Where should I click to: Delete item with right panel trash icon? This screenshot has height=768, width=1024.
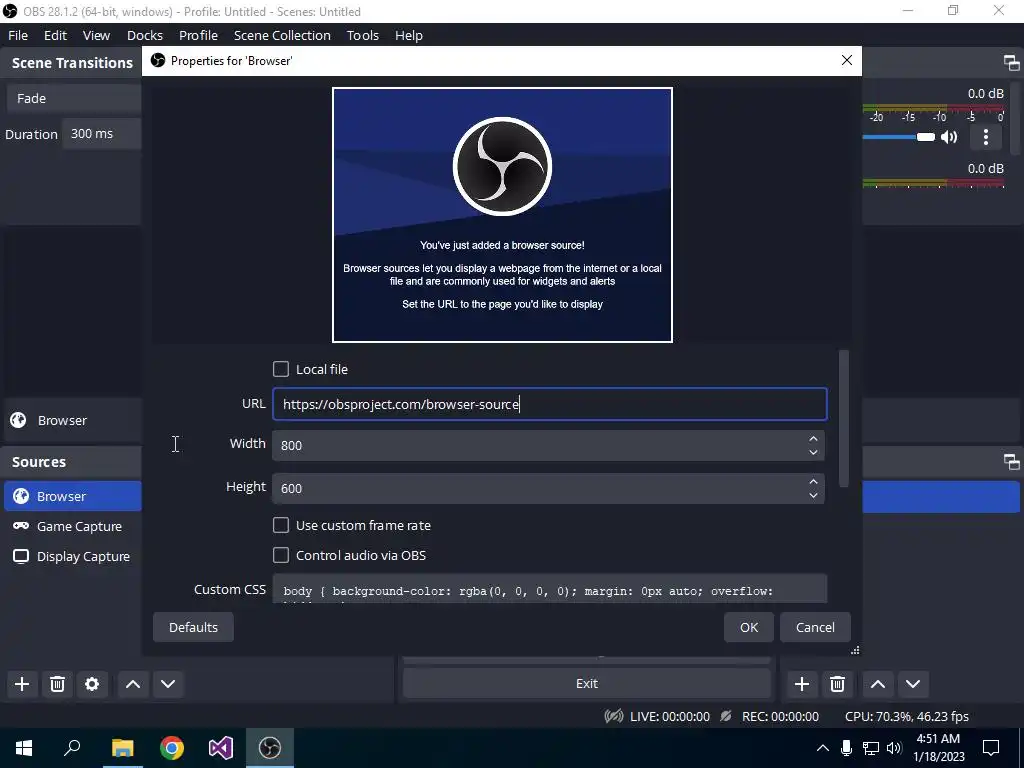tap(837, 684)
